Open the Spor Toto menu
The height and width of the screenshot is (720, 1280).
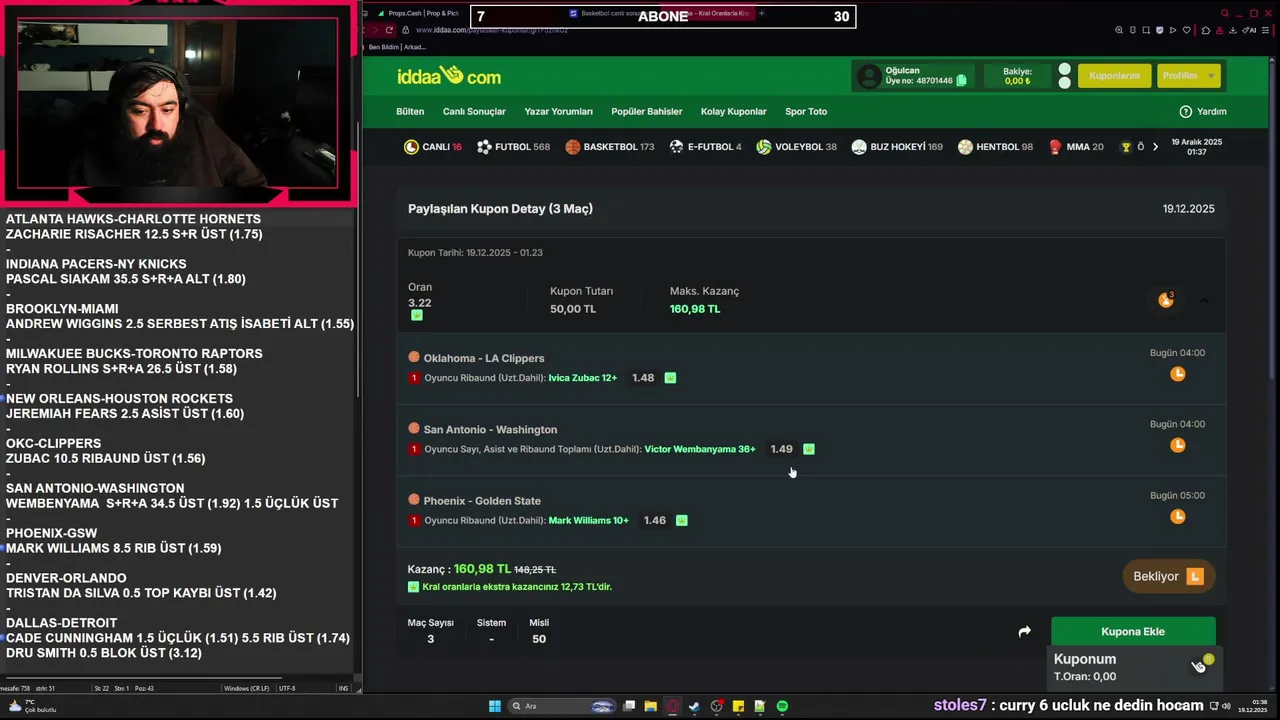[806, 111]
